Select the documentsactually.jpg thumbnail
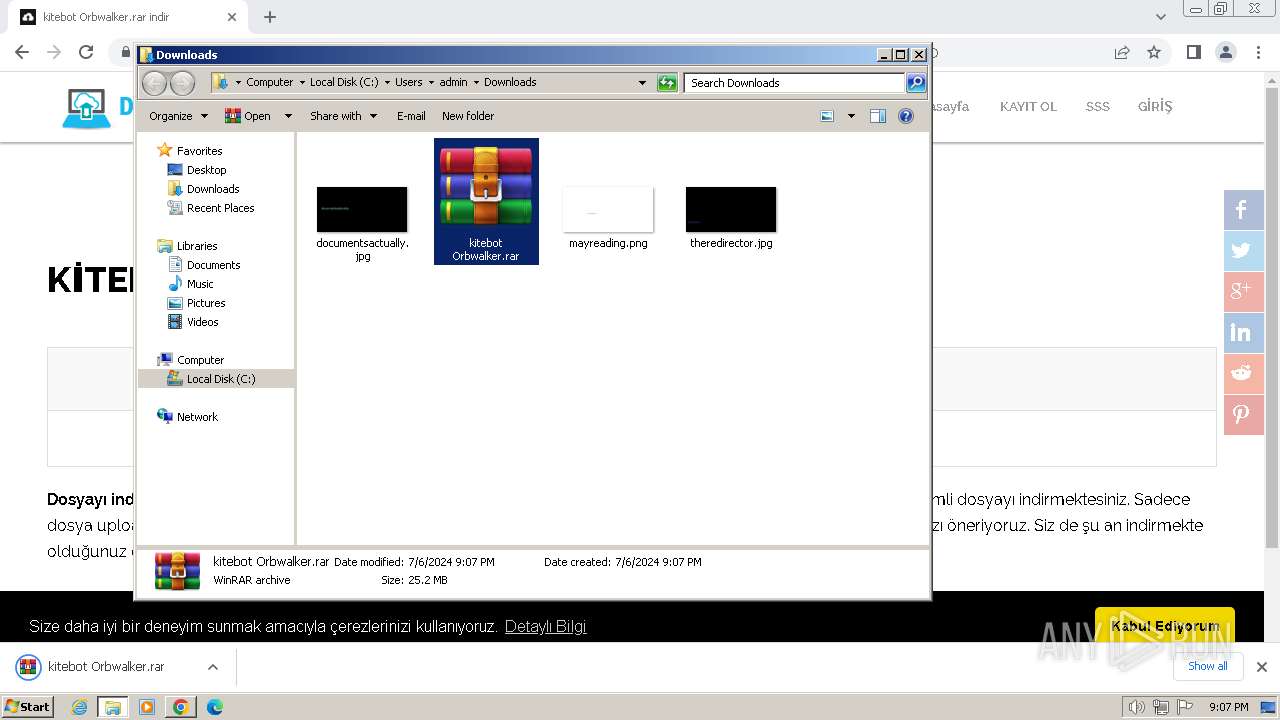 pos(362,210)
